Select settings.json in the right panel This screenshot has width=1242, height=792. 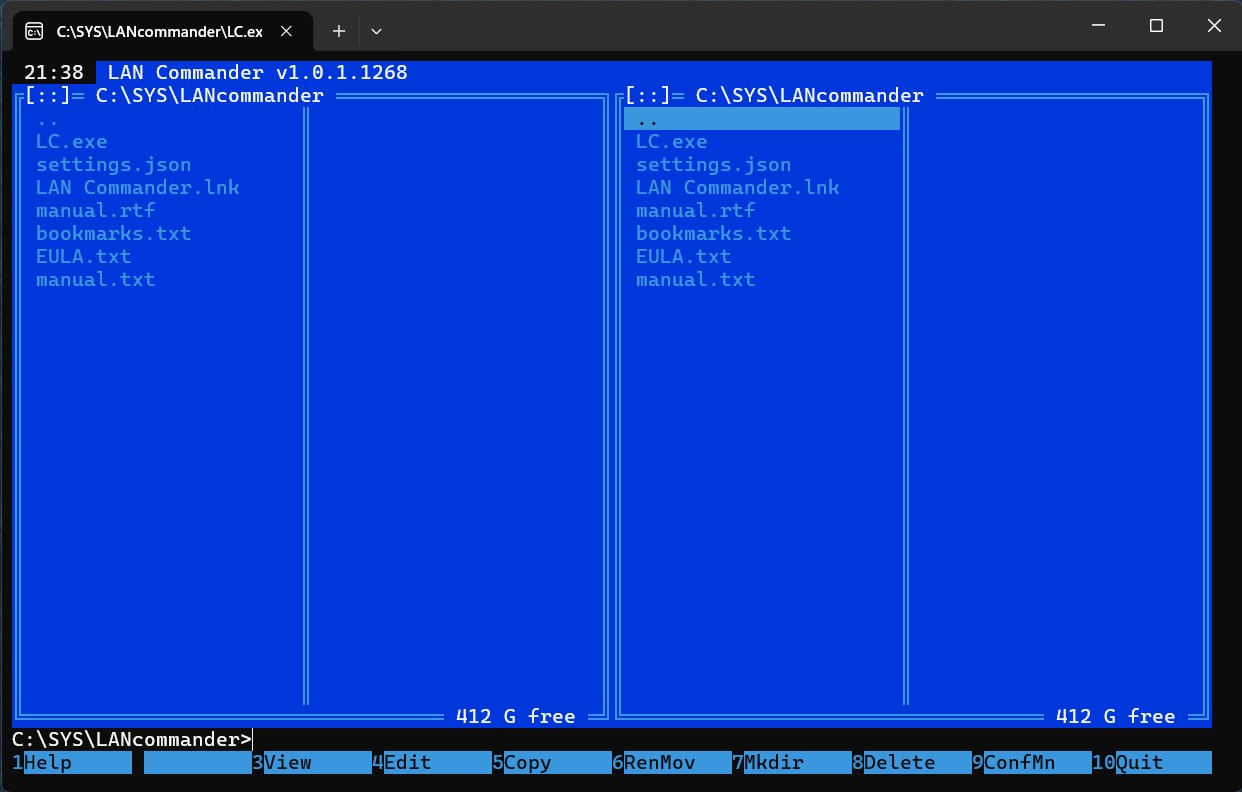[x=714, y=165]
